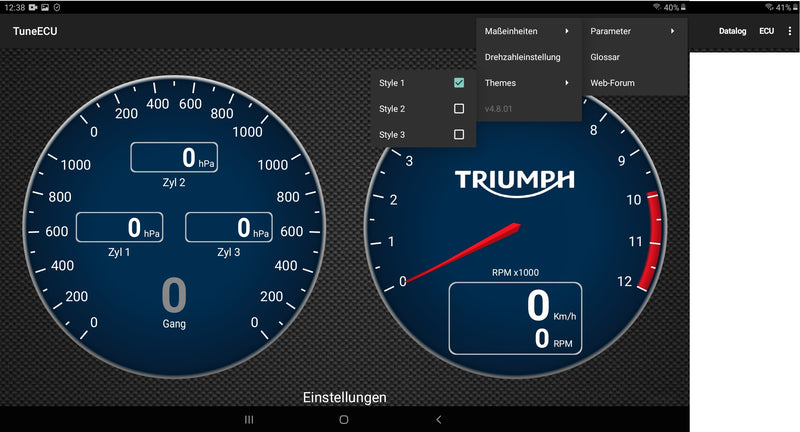Uncheck the Style 1 theme checkbox
This screenshot has width=800, height=432.
click(459, 82)
